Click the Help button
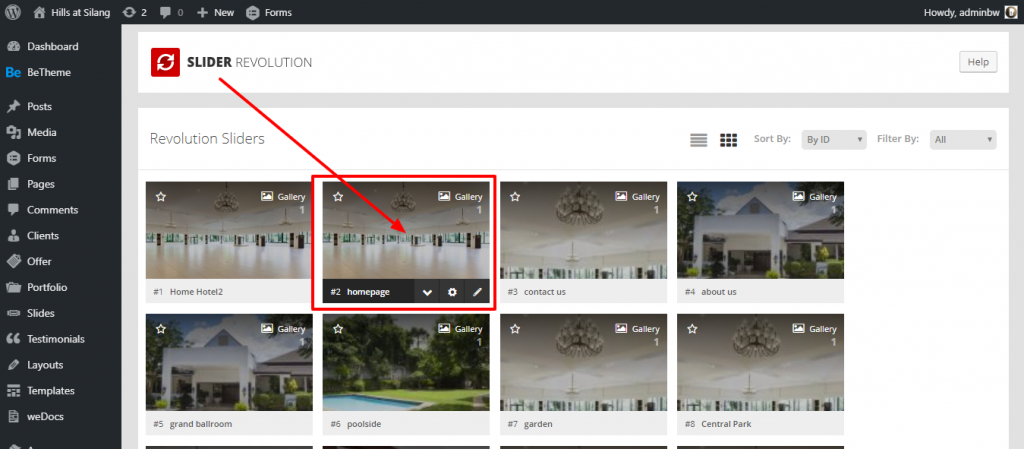Image resolution: width=1024 pixels, height=449 pixels. tap(978, 62)
